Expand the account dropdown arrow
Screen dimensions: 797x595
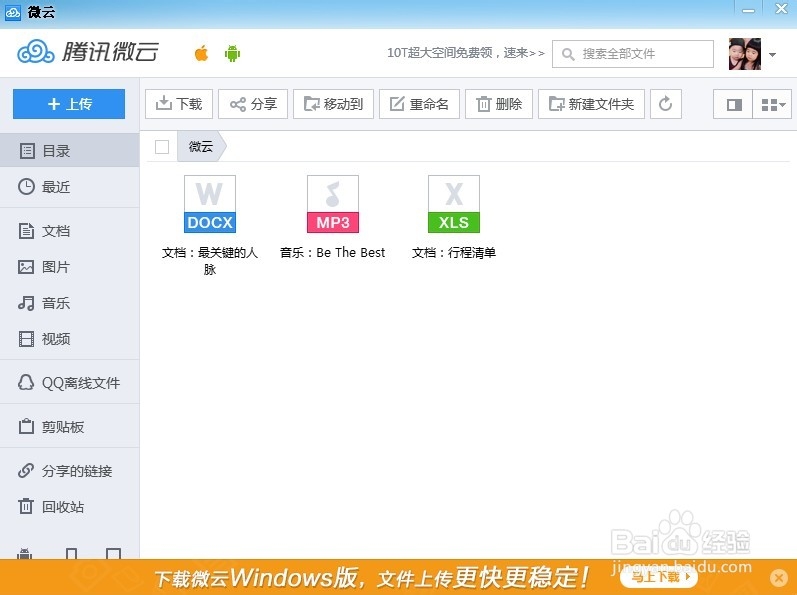pyautogui.click(x=772, y=54)
